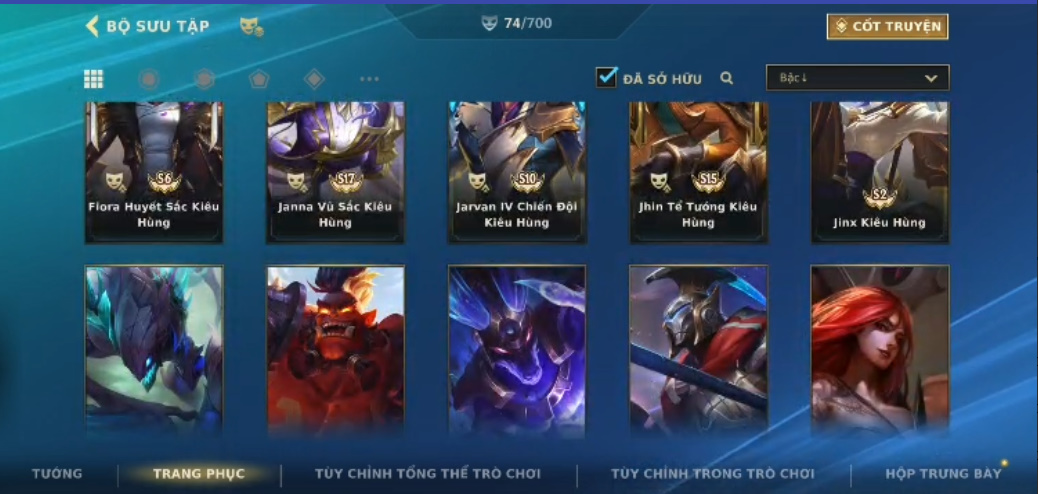This screenshot has height=494, width=1038.
Task: Click the dropdown chevron arrow
Action: [x=931, y=78]
